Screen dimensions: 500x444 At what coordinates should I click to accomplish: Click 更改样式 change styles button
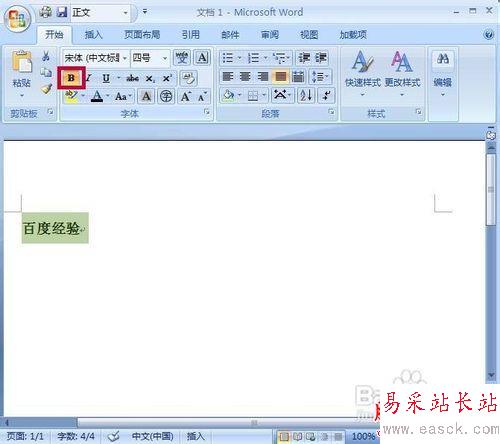point(402,73)
